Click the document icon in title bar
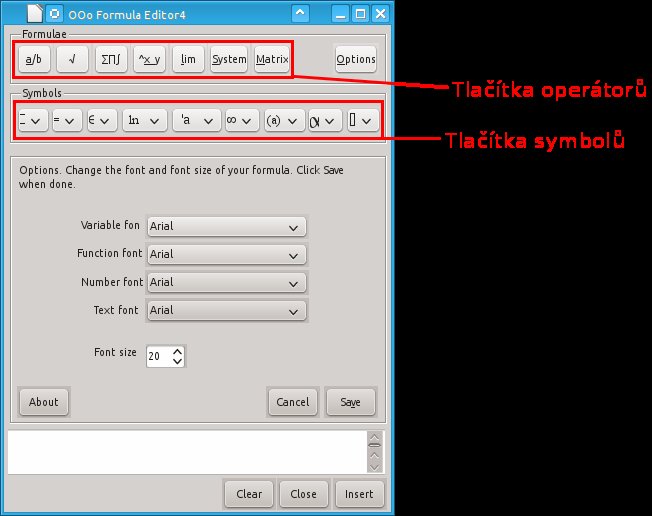Image resolution: width=652 pixels, height=516 pixels. (x=35, y=13)
